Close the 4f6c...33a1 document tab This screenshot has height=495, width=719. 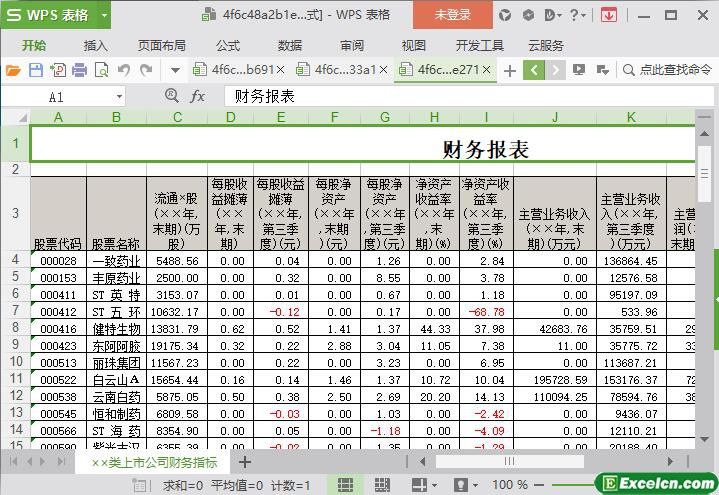(x=384, y=70)
